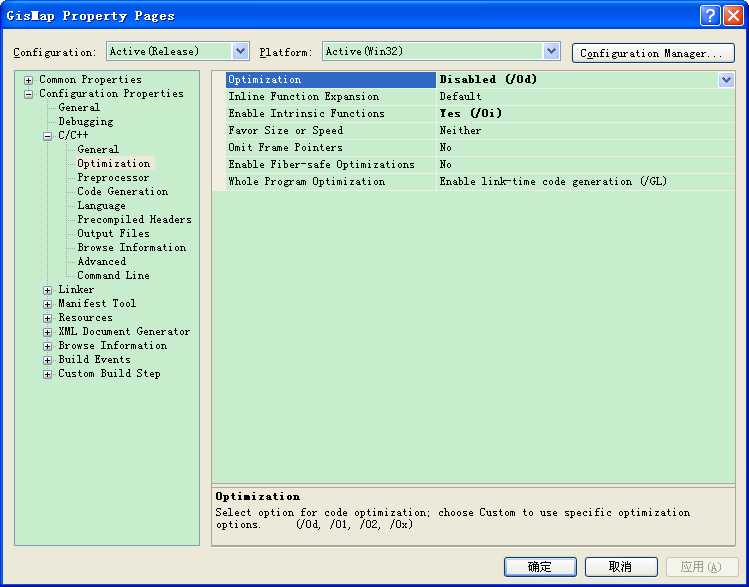Image resolution: width=749 pixels, height=587 pixels.
Task: Expand the Common Properties node
Action: (x=29, y=80)
